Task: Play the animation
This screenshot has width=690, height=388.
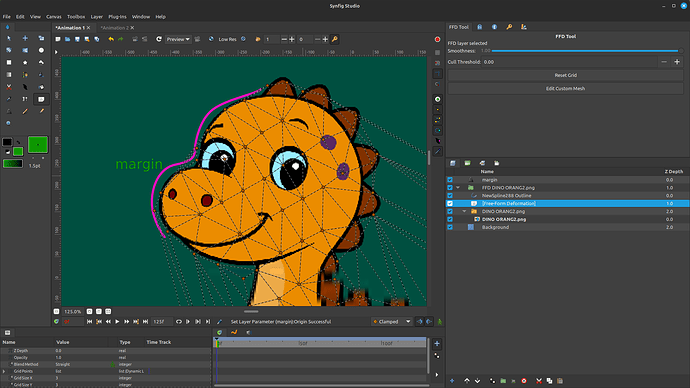Action: 117,322
